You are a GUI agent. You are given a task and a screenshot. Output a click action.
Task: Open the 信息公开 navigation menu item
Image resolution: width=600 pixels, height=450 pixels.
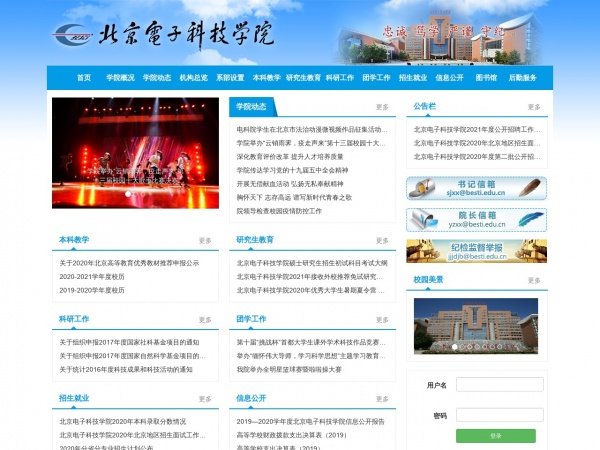[x=449, y=78]
